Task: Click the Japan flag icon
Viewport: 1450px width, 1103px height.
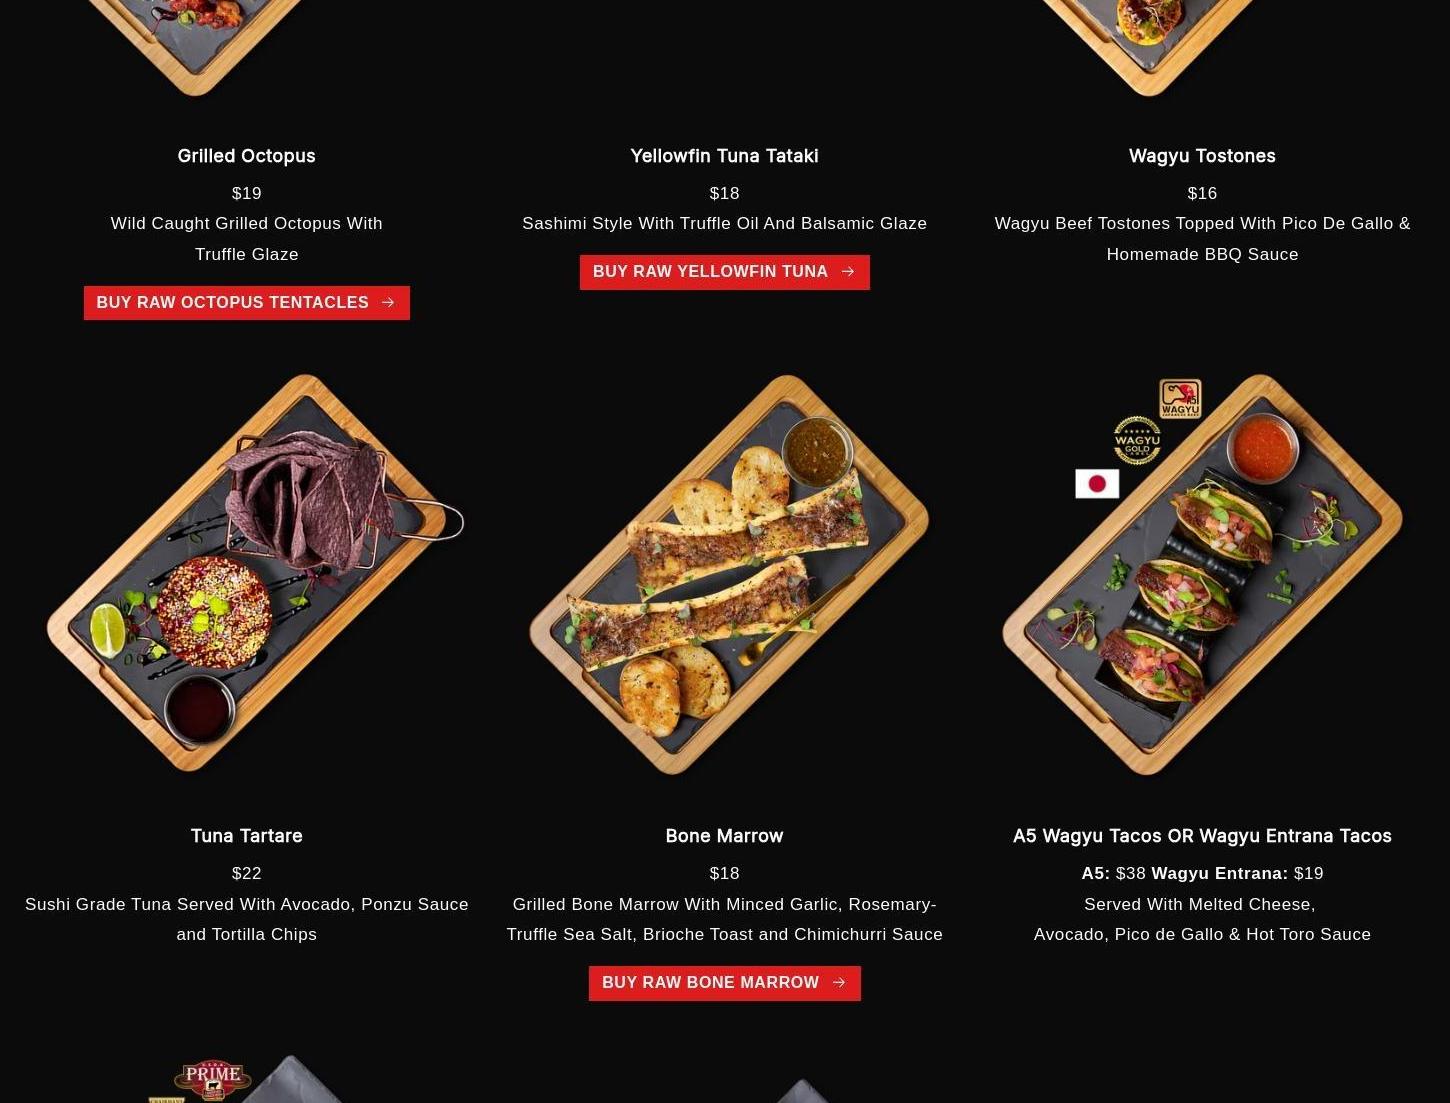Action: point(1097,484)
